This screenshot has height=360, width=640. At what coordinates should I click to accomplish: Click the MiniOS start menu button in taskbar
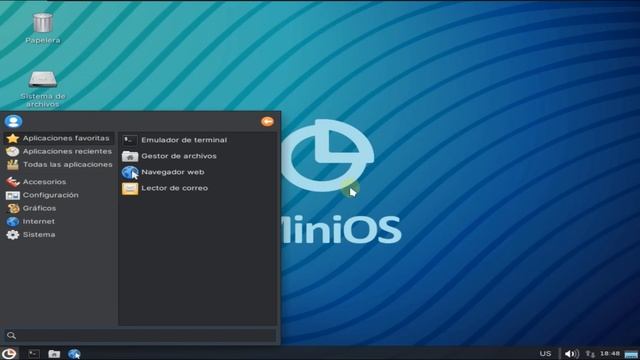(x=9, y=353)
